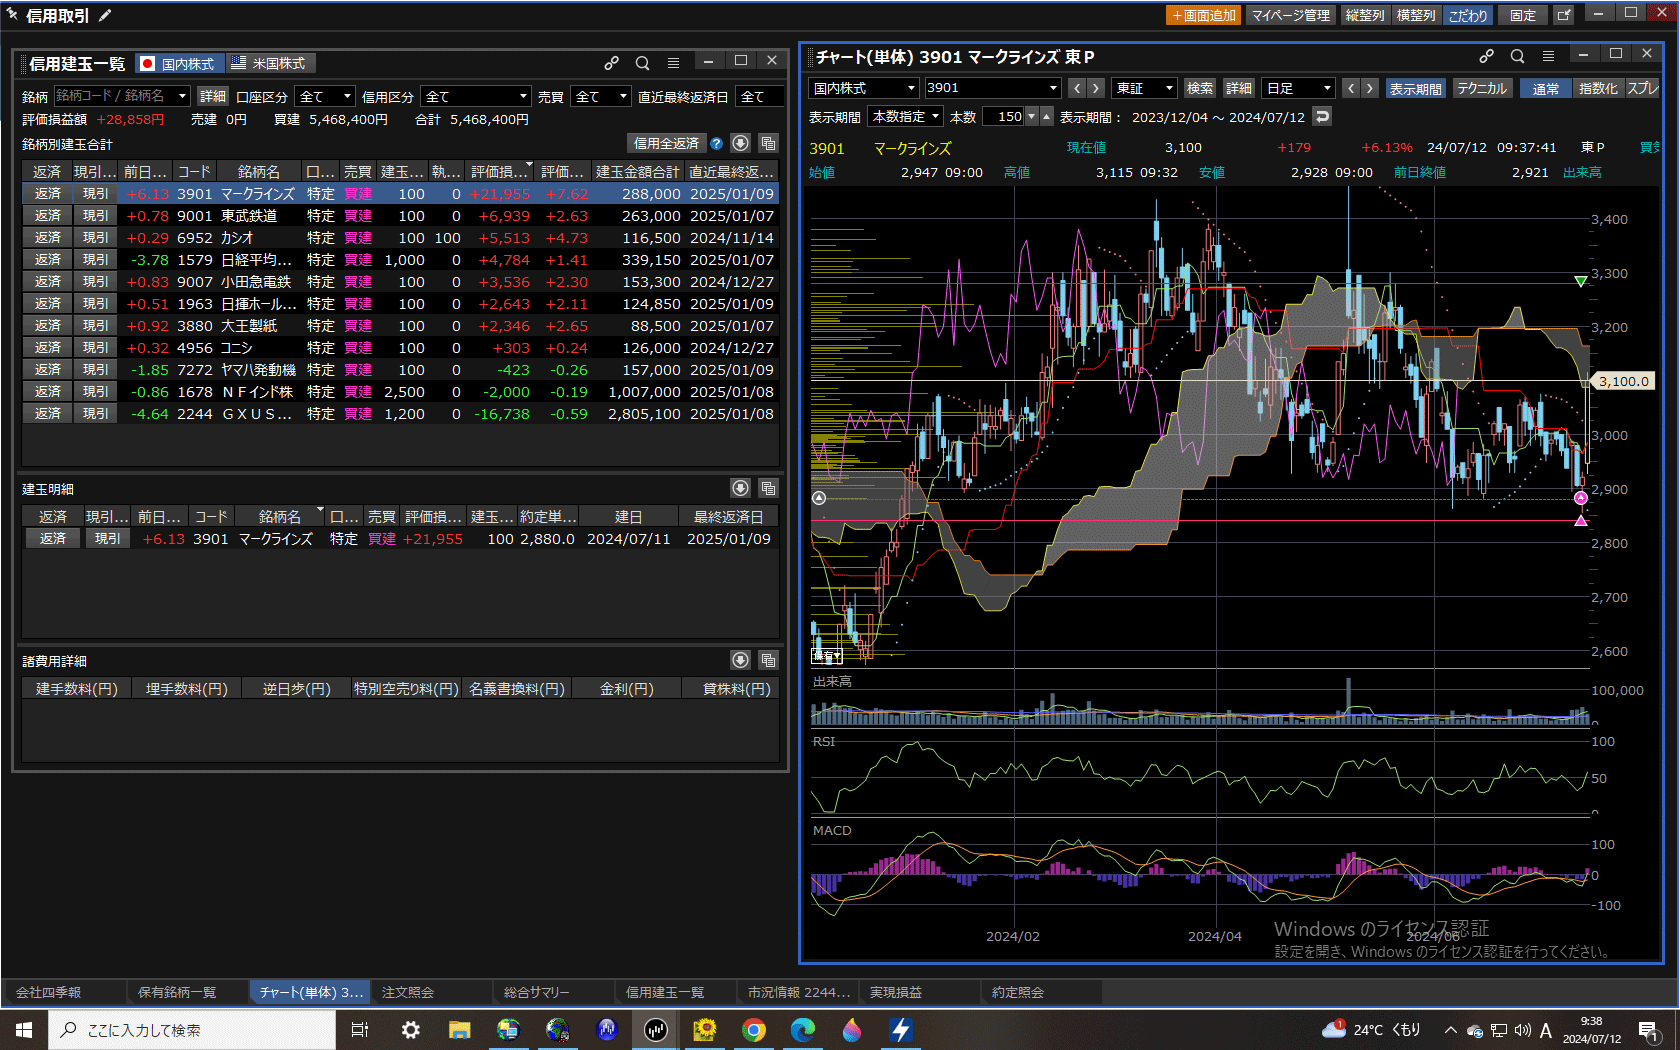Open 売買 dropdown filter

[601, 96]
